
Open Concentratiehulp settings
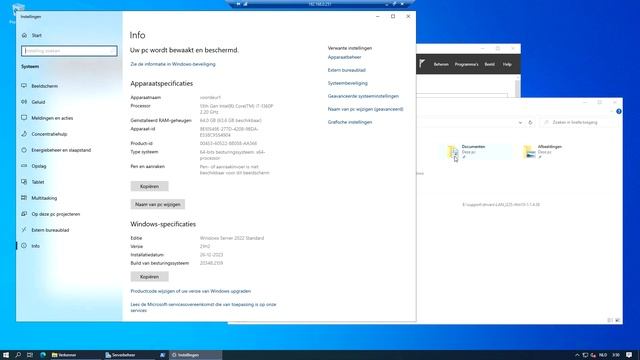click(49, 134)
